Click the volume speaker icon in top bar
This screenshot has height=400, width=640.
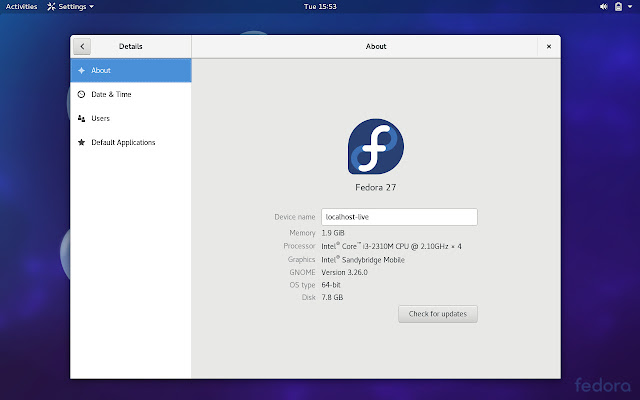point(604,7)
